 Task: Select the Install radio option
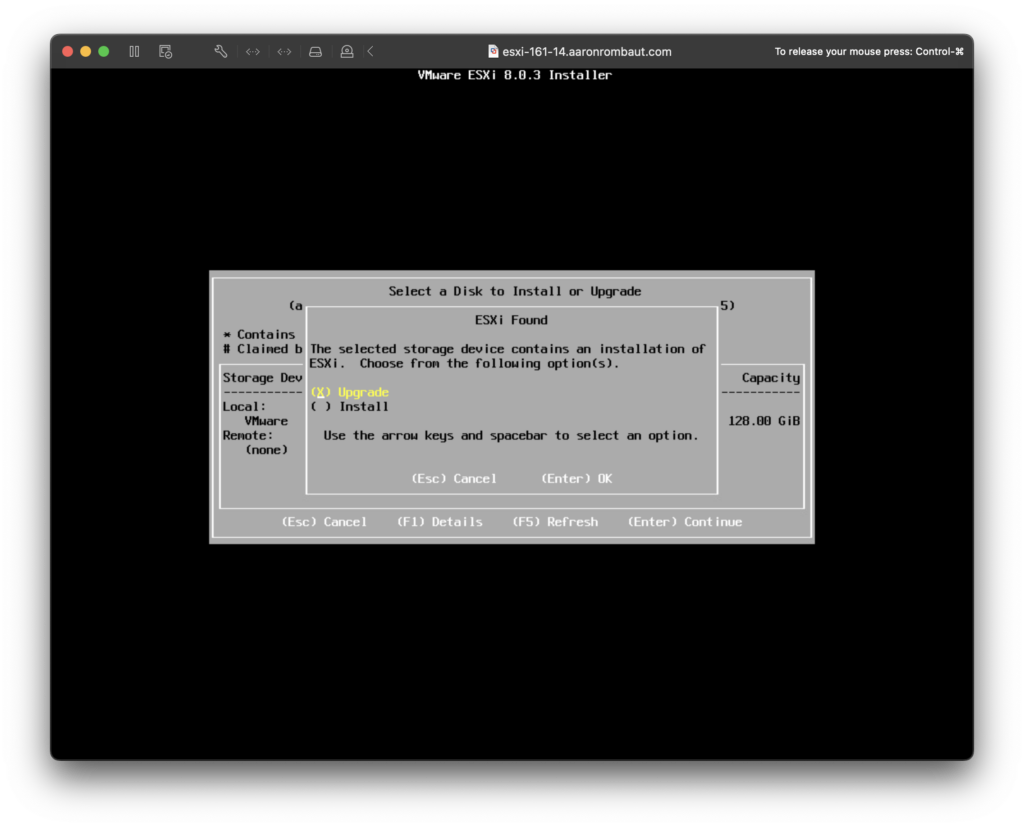350,407
